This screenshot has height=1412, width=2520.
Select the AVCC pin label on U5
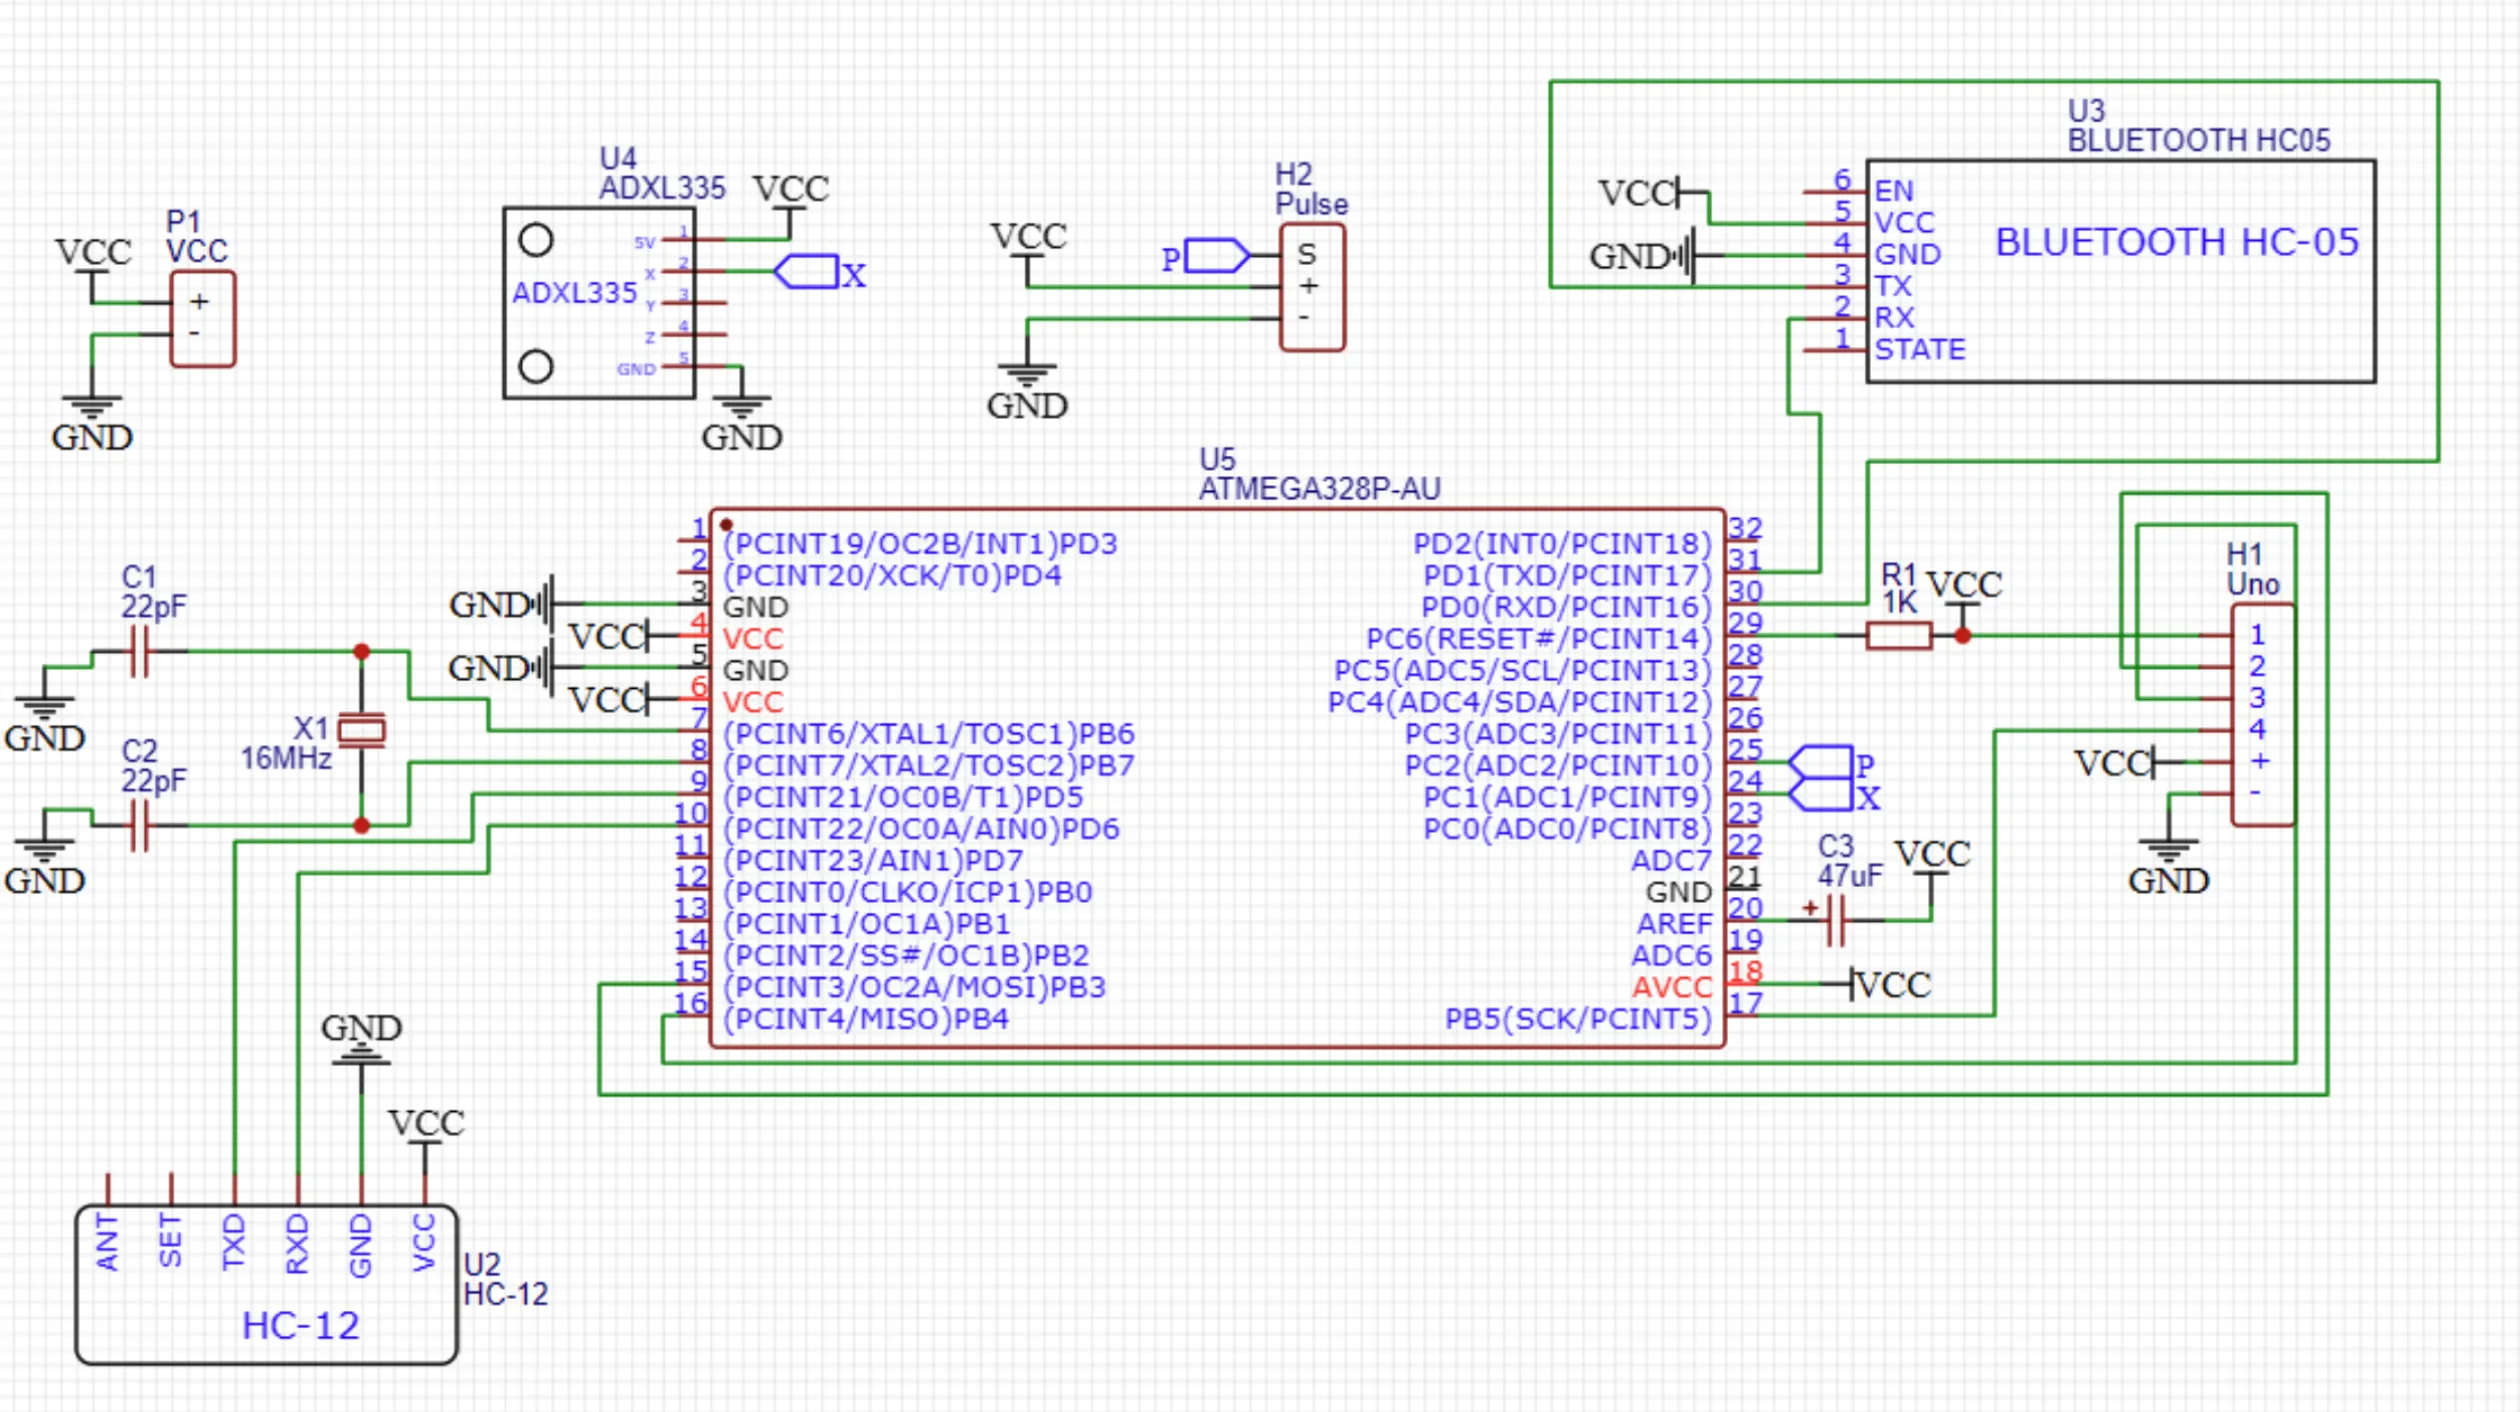pos(1671,988)
